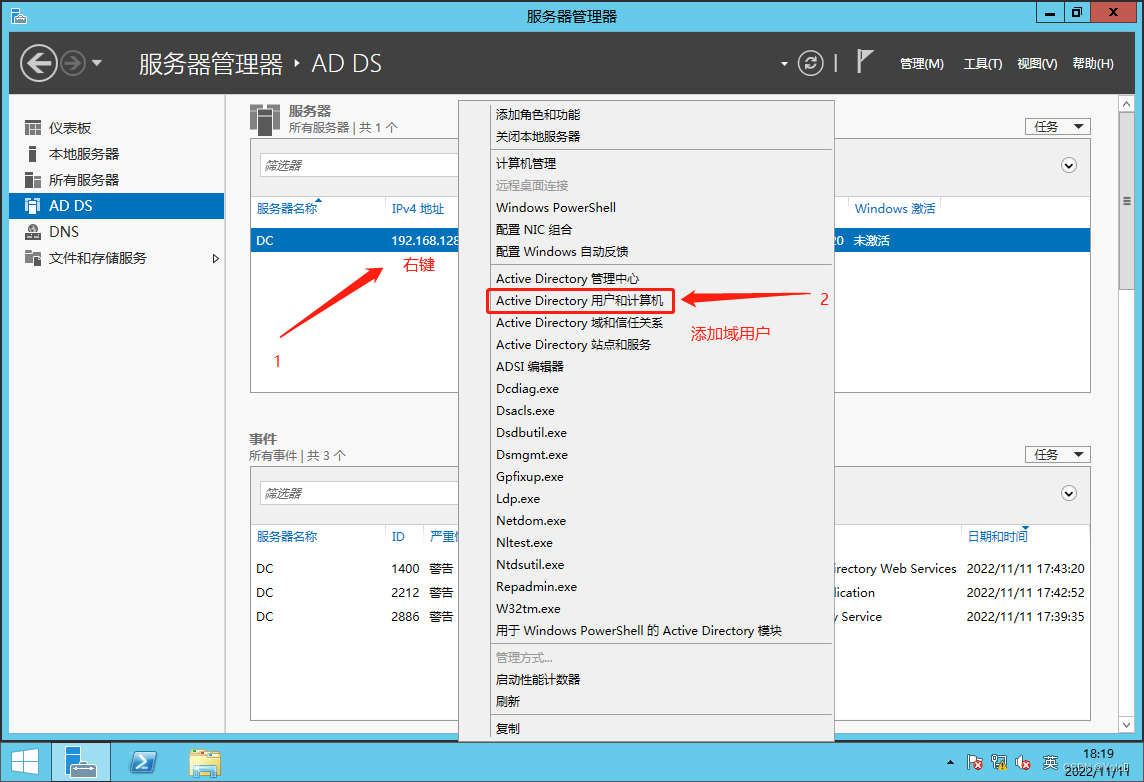Open Active Directory 域和信任关系
1144x782 pixels.
click(579, 322)
